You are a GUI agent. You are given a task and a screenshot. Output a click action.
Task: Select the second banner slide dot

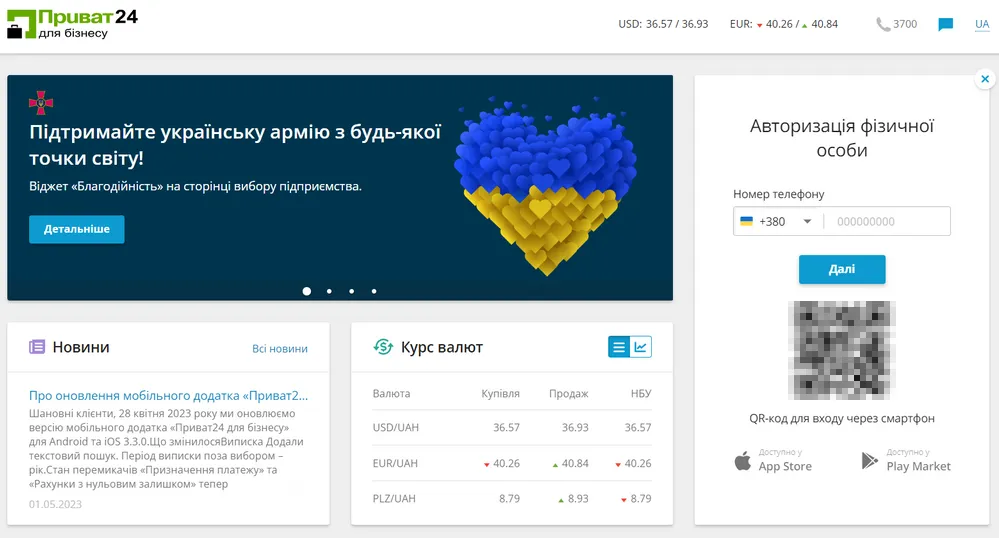coord(329,291)
